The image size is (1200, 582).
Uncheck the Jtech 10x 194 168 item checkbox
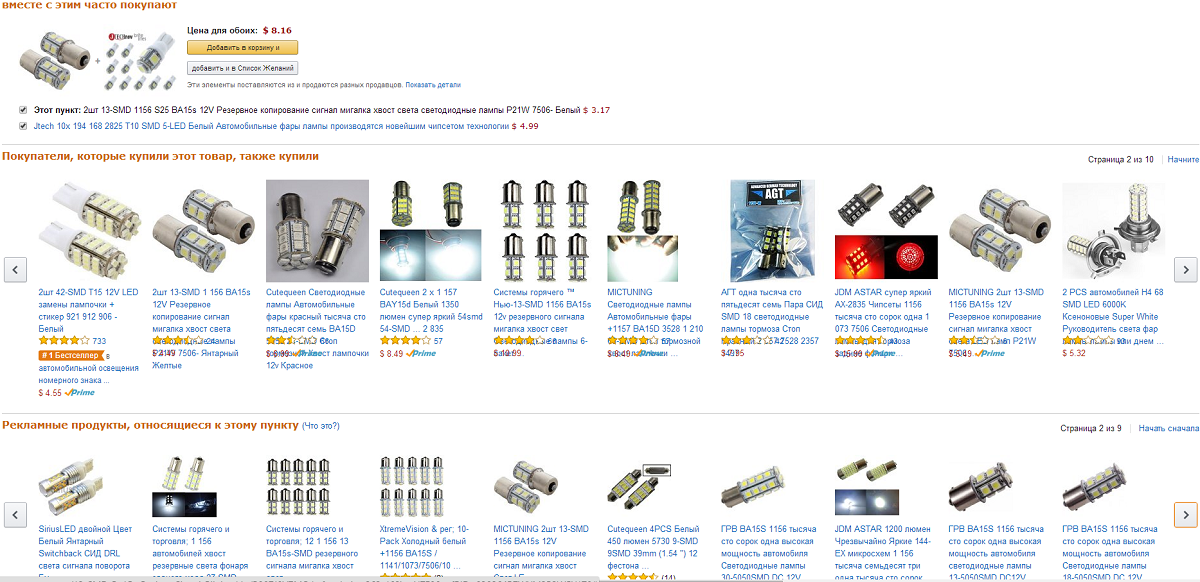(23, 126)
